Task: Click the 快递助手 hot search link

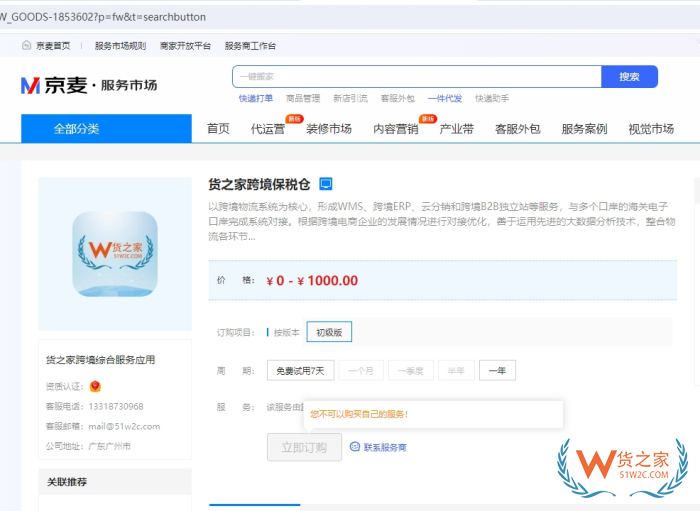Action: click(x=492, y=98)
